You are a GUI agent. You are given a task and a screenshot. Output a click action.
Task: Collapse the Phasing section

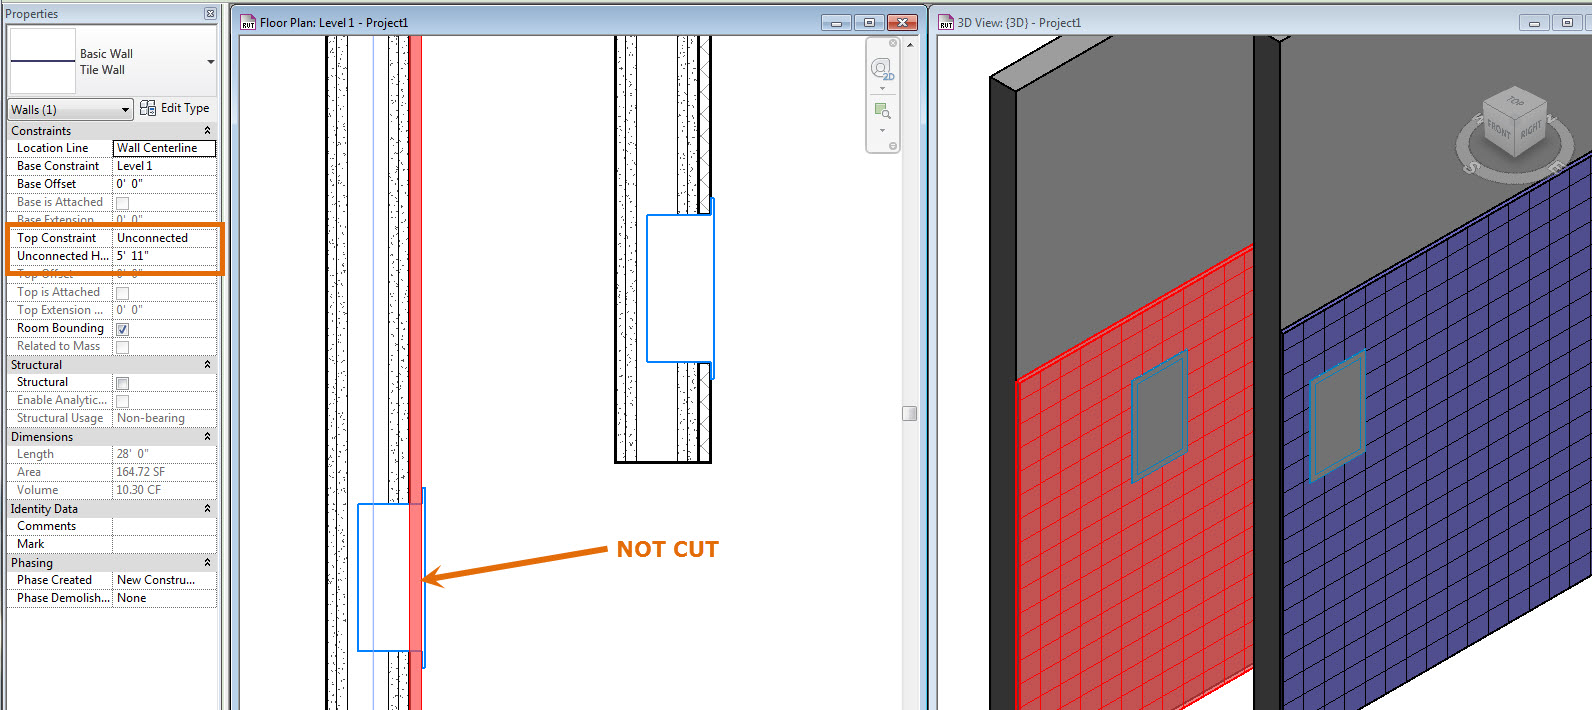click(x=208, y=563)
